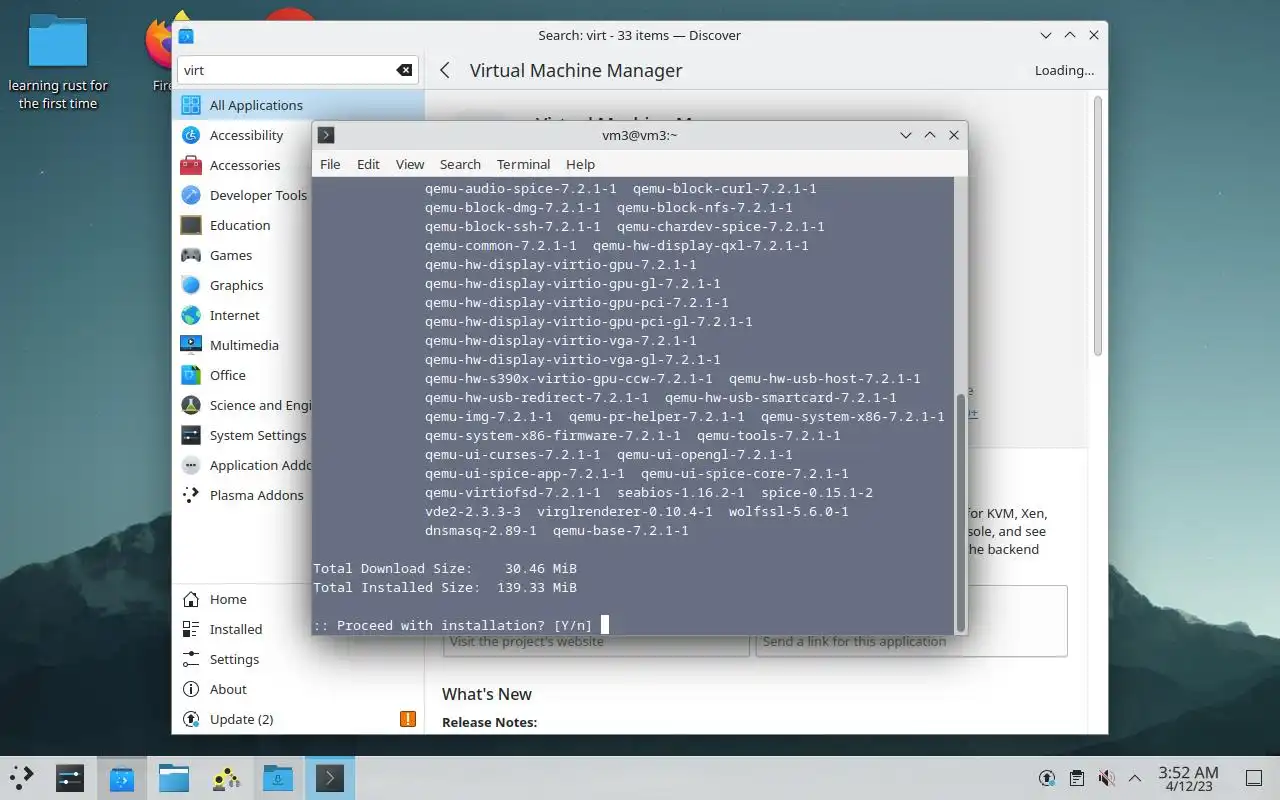Open Update (2) page
The width and height of the screenshot is (1280, 800).
[298, 719]
